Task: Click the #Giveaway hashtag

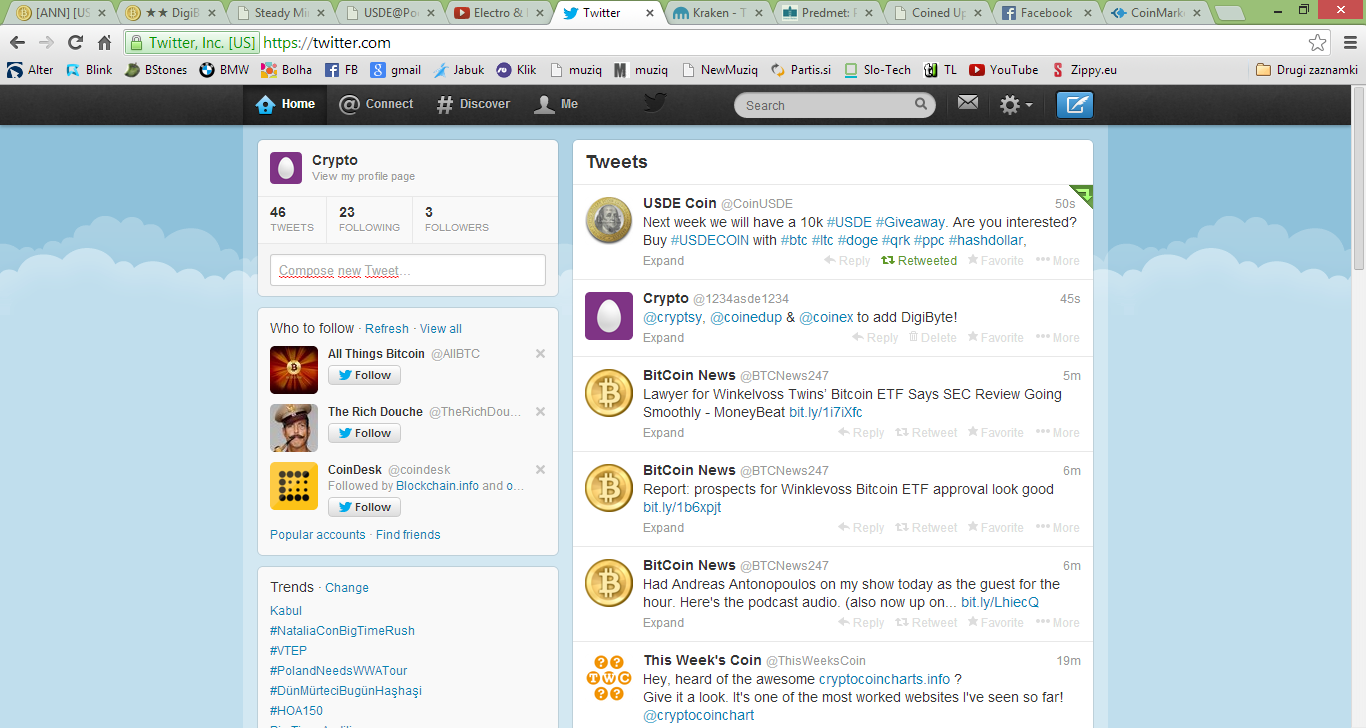Action: [910, 222]
